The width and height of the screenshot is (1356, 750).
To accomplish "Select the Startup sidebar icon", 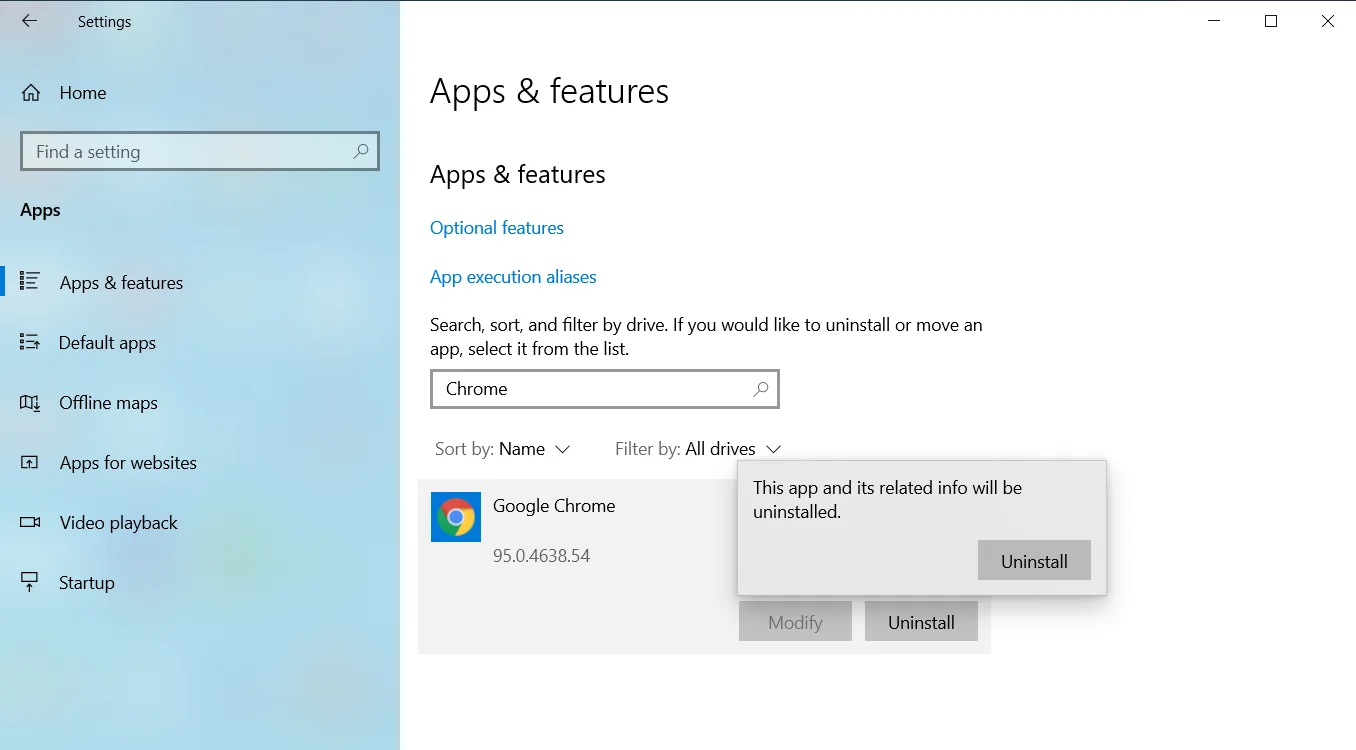I will pos(29,582).
